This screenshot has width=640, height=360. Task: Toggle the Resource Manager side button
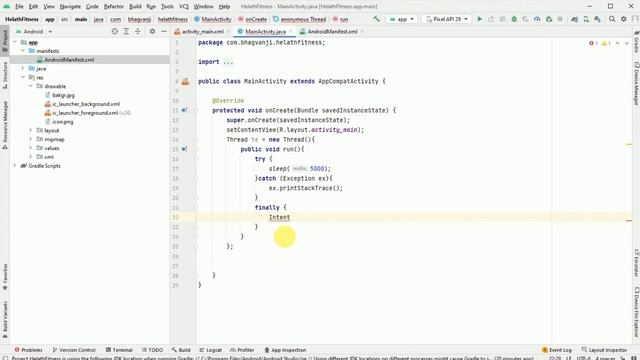pyautogui.click(x=5, y=125)
